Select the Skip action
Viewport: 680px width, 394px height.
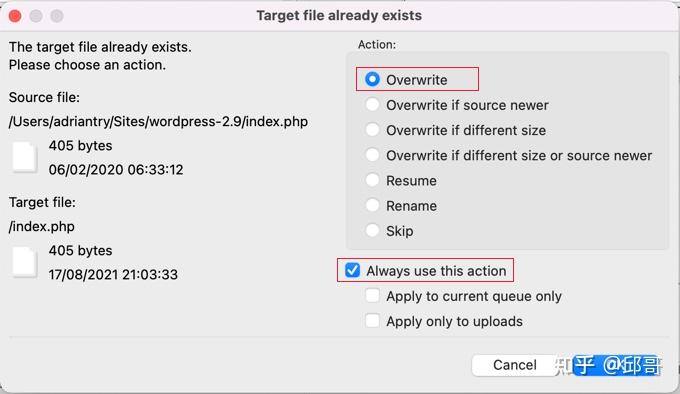[372, 230]
